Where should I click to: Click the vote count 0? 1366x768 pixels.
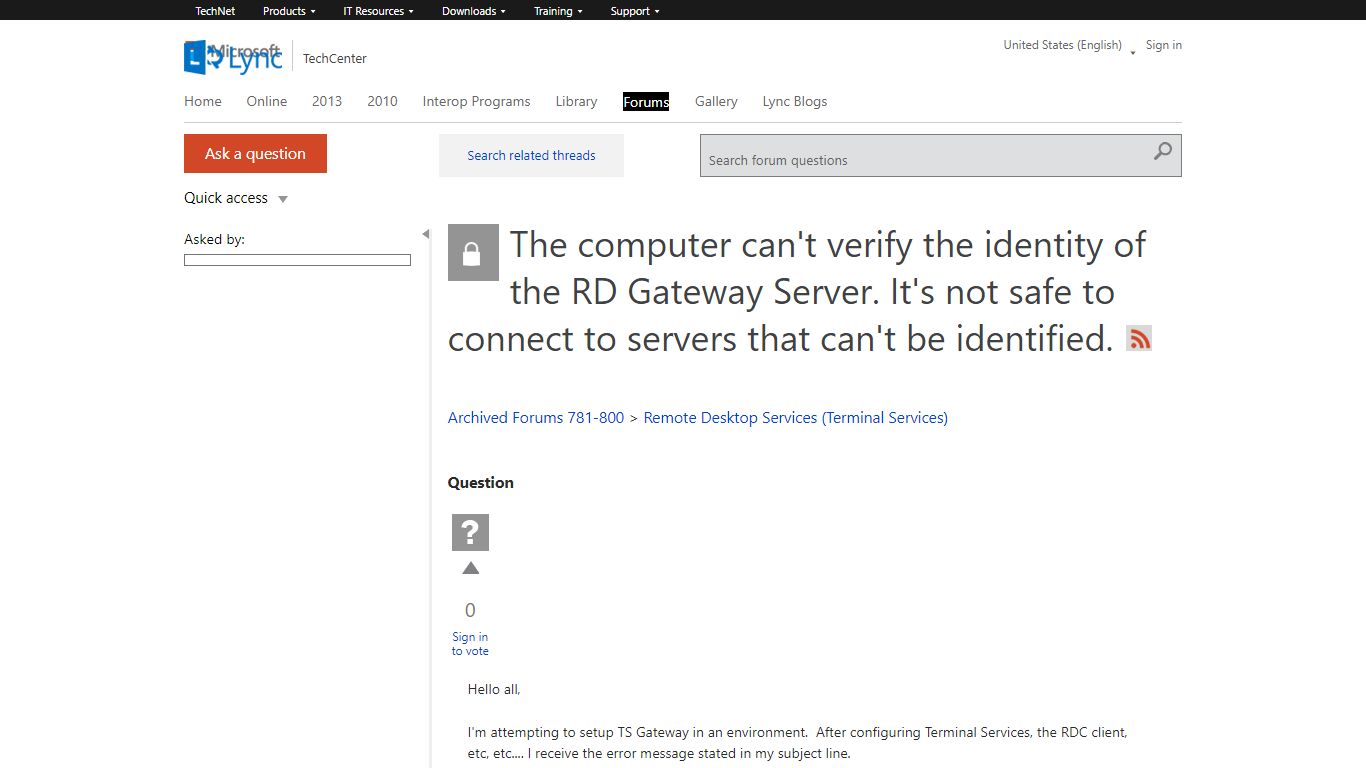click(x=470, y=610)
